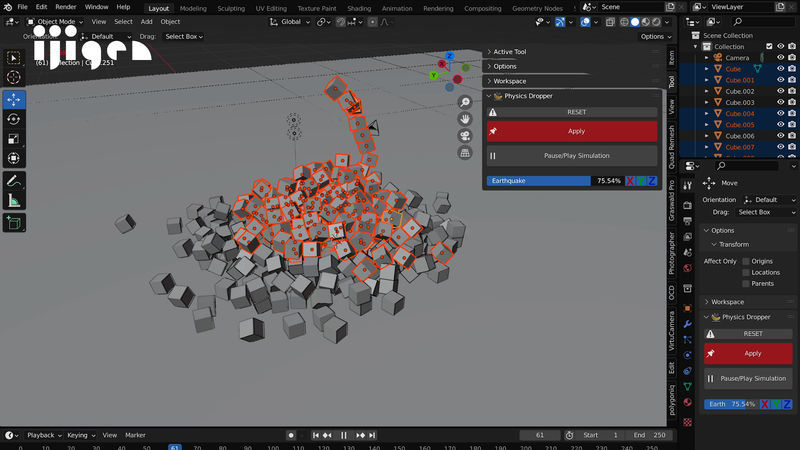This screenshot has height=450, width=800.
Task: Click the pan view hand icon
Action: point(465,119)
